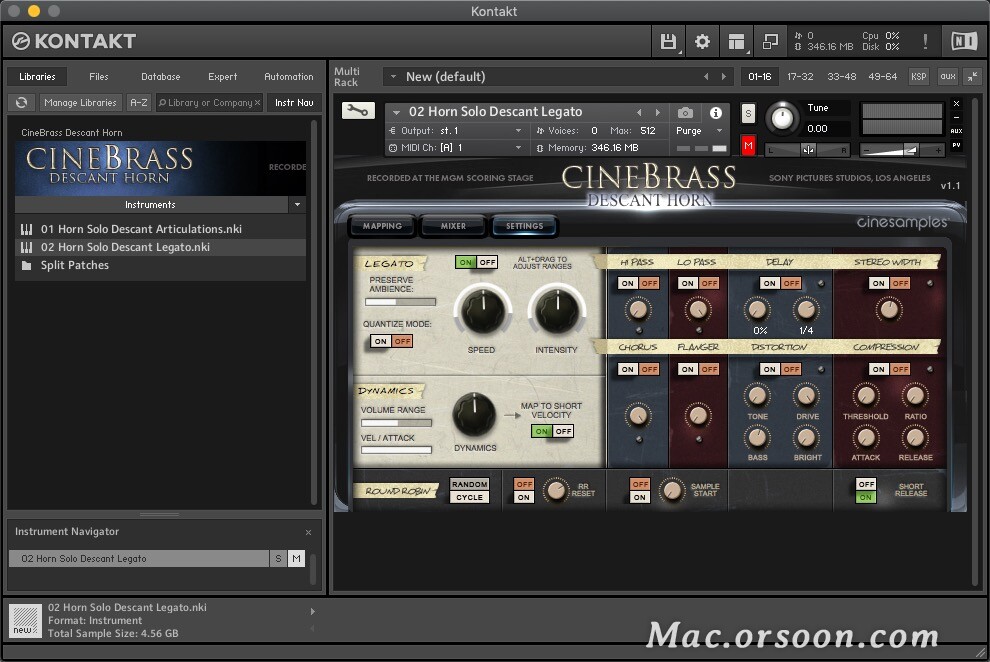This screenshot has width=990, height=662.
Task: Toggle Chorus effect ON/OFF
Action: coord(639,369)
